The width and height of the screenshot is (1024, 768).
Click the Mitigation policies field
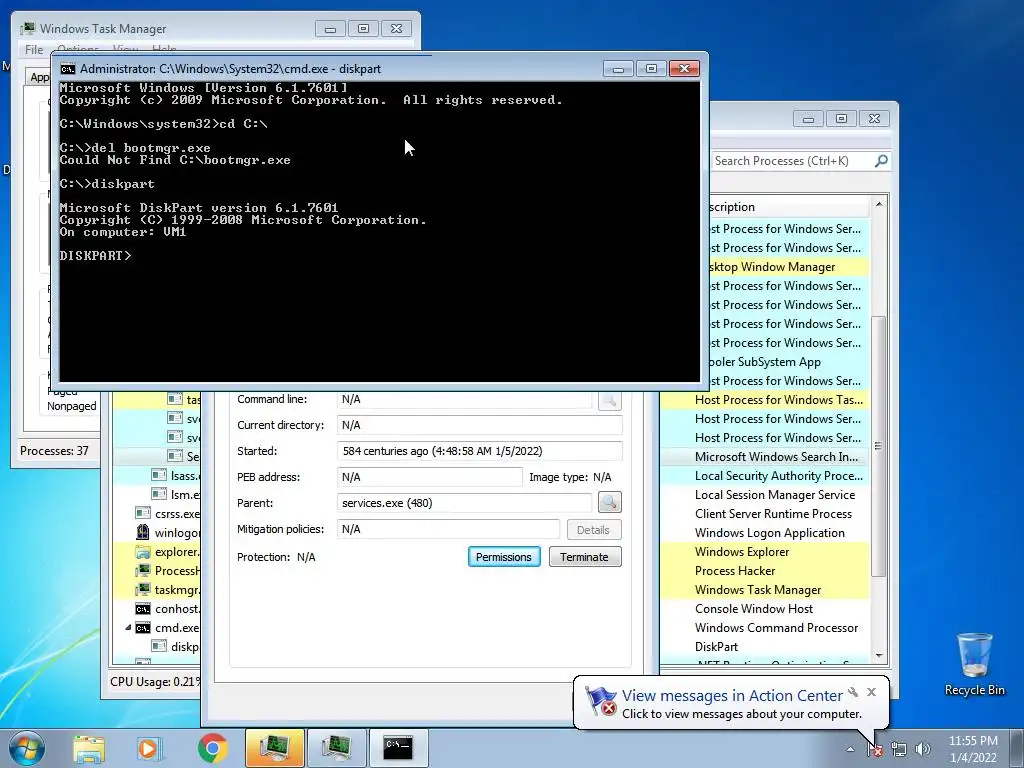[x=448, y=529]
